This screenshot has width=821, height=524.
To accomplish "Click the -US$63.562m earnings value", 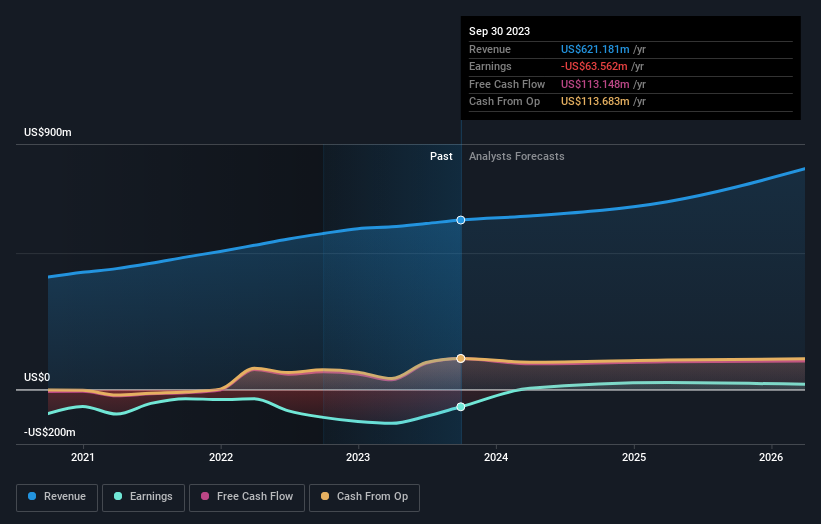I will pyautogui.click(x=594, y=66).
